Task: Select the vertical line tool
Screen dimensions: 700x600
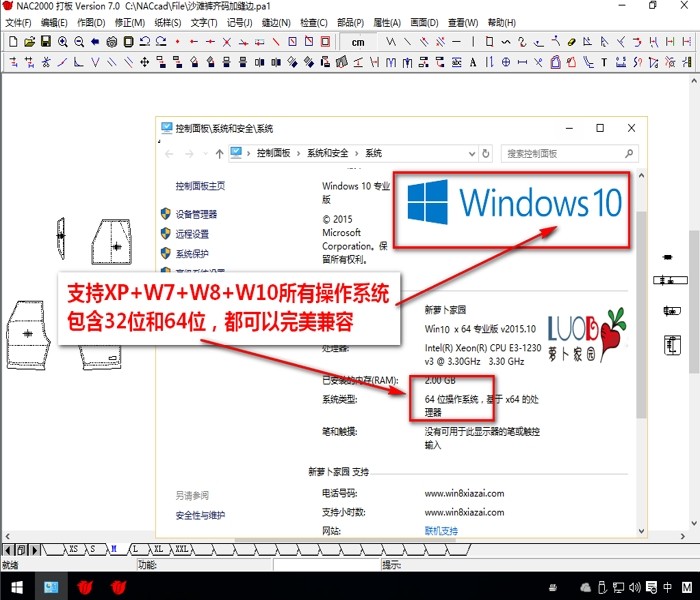Action: (x=473, y=42)
